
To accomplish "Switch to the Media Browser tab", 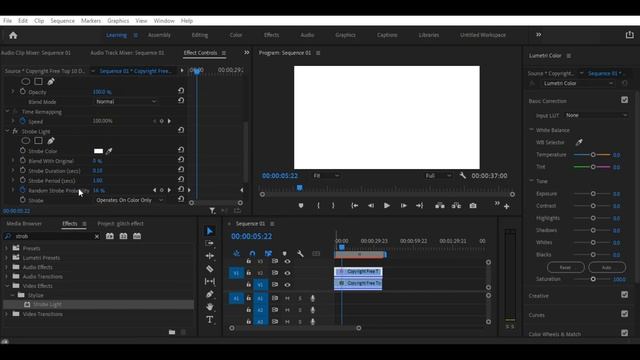I will click(24, 224).
